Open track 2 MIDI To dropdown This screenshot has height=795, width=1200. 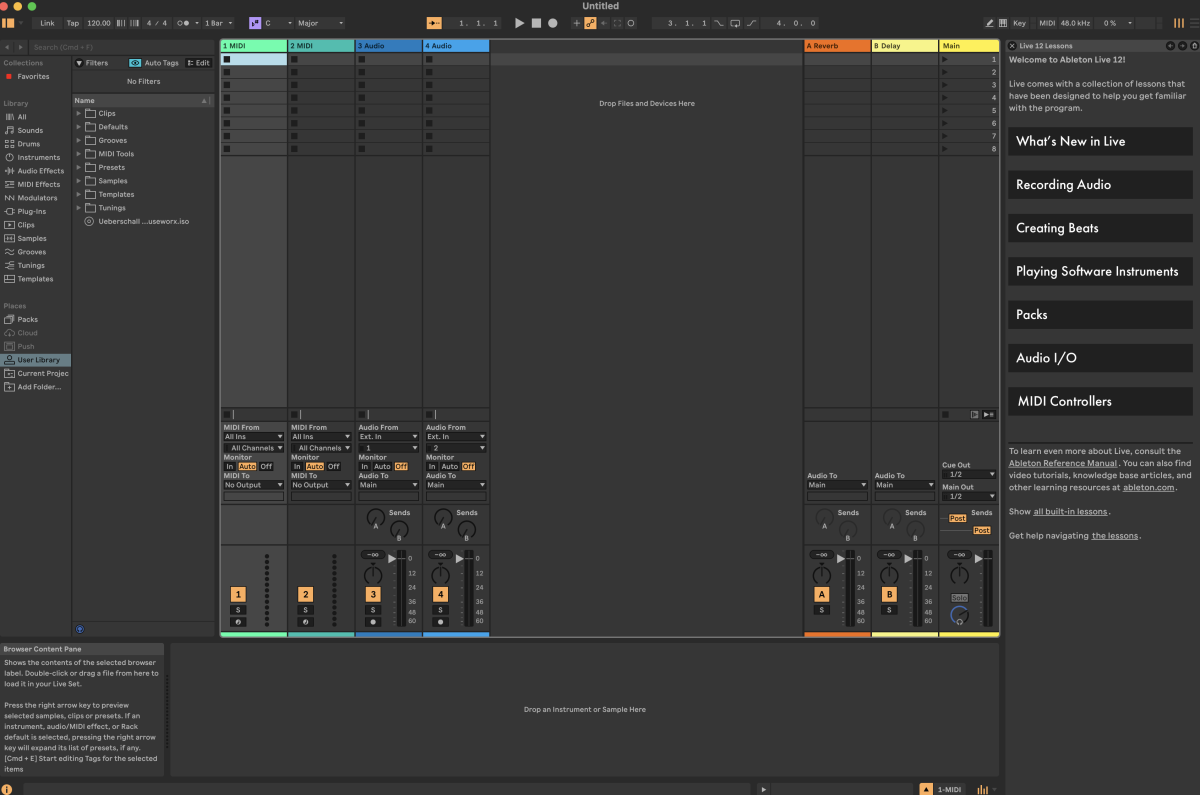pyautogui.click(x=321, y=485)
